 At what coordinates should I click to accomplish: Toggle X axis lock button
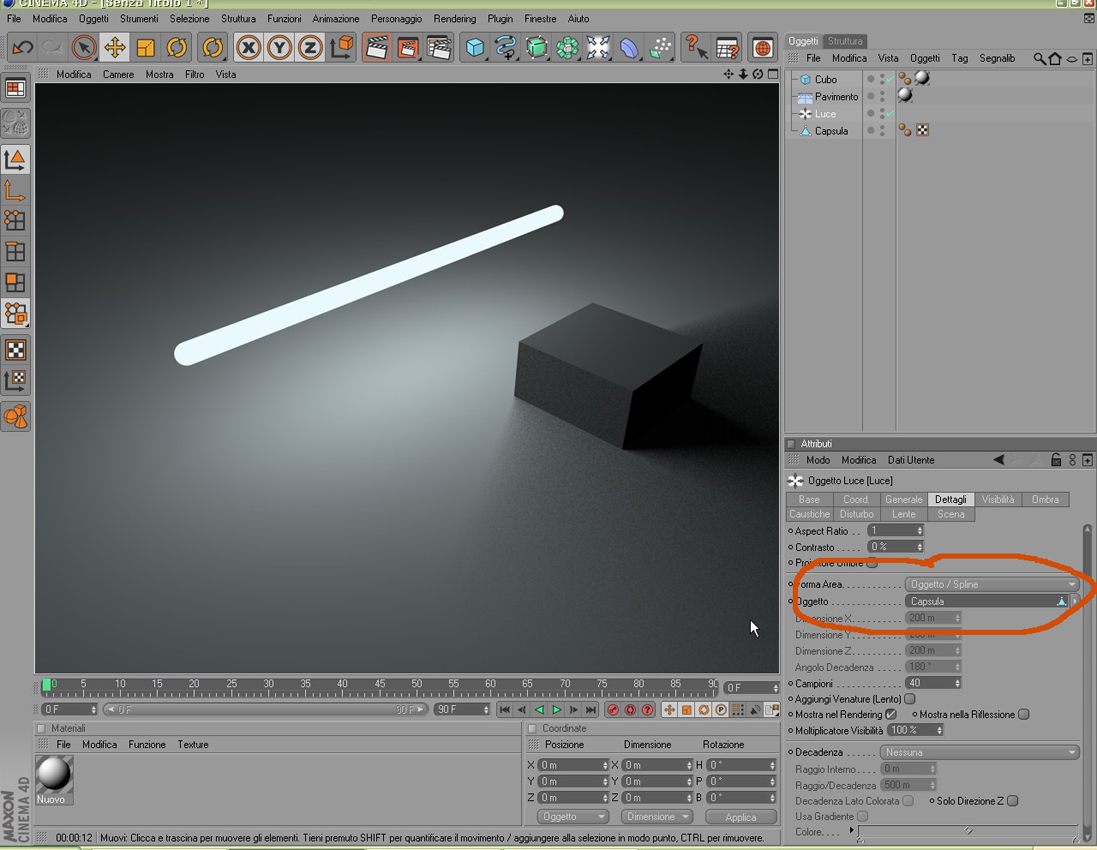tap(248, 48)
